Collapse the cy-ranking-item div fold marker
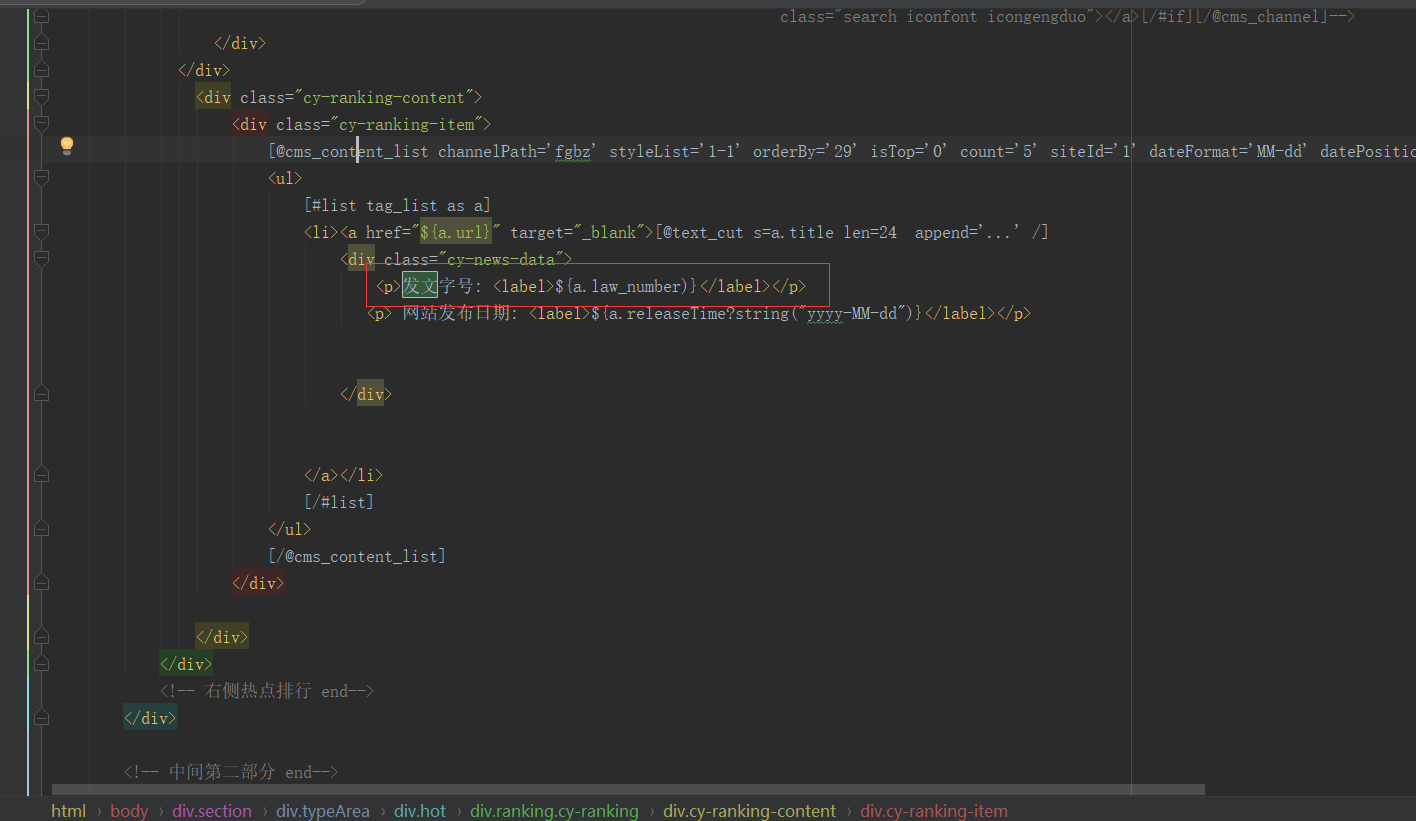This screenshot has width=1416, height=821. coord(41,124)
